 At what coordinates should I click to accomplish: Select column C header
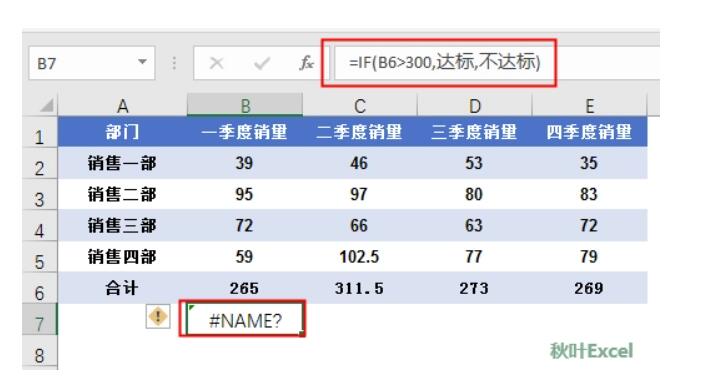point(360,105)
